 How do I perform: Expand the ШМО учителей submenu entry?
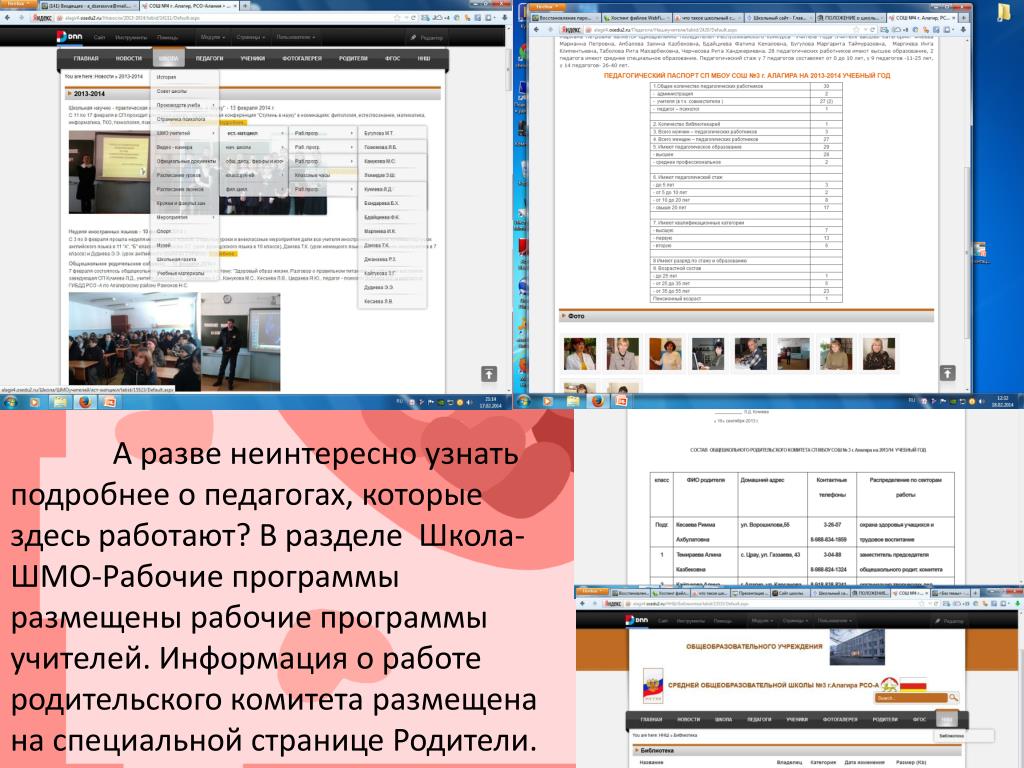185,133
